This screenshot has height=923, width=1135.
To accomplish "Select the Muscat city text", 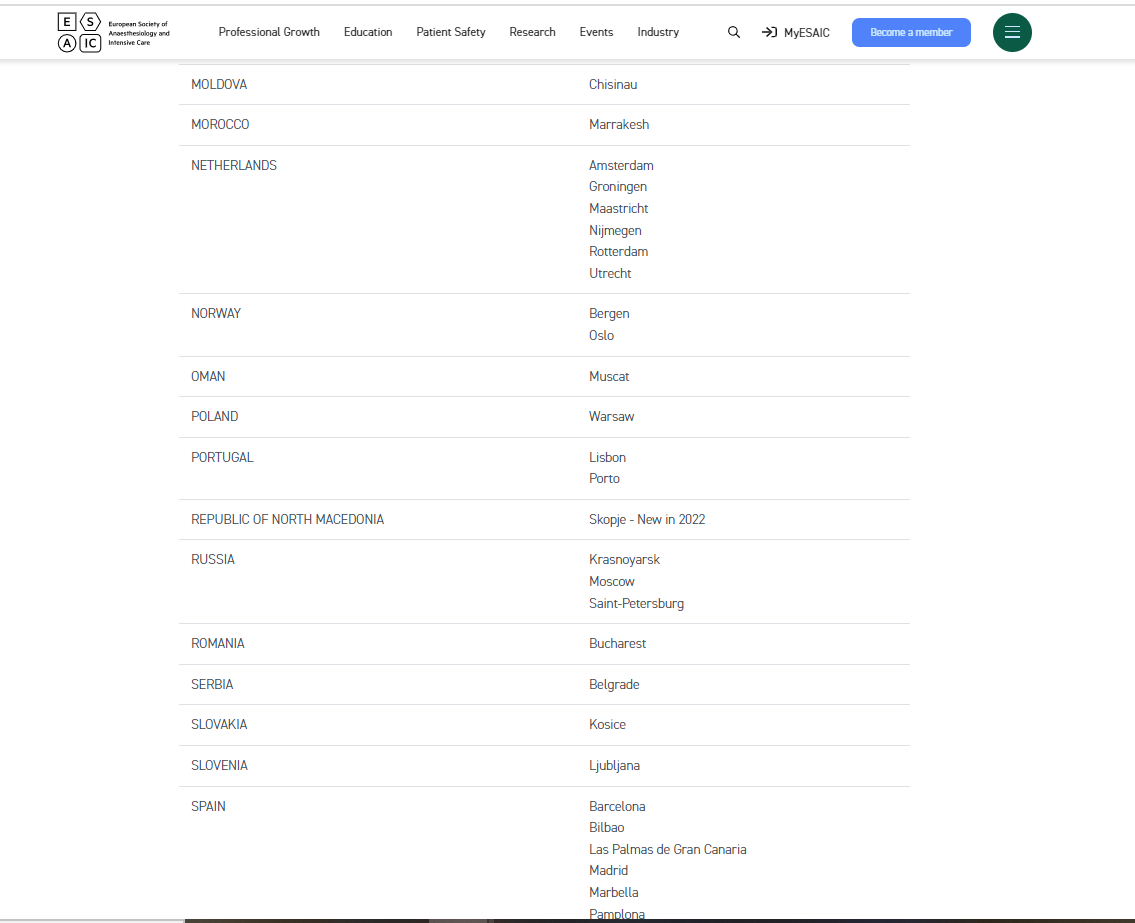I will (x=609, y=376).
